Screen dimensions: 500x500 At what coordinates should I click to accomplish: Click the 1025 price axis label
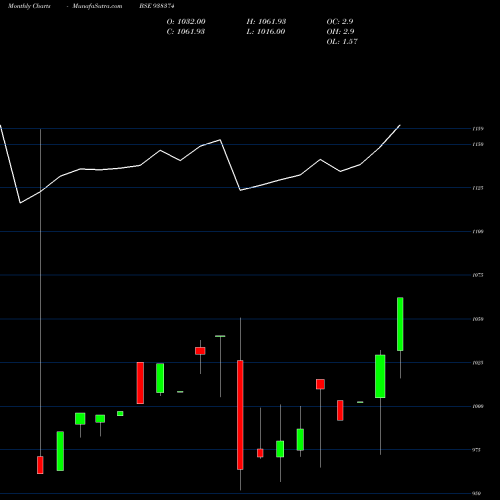[478, 363]
